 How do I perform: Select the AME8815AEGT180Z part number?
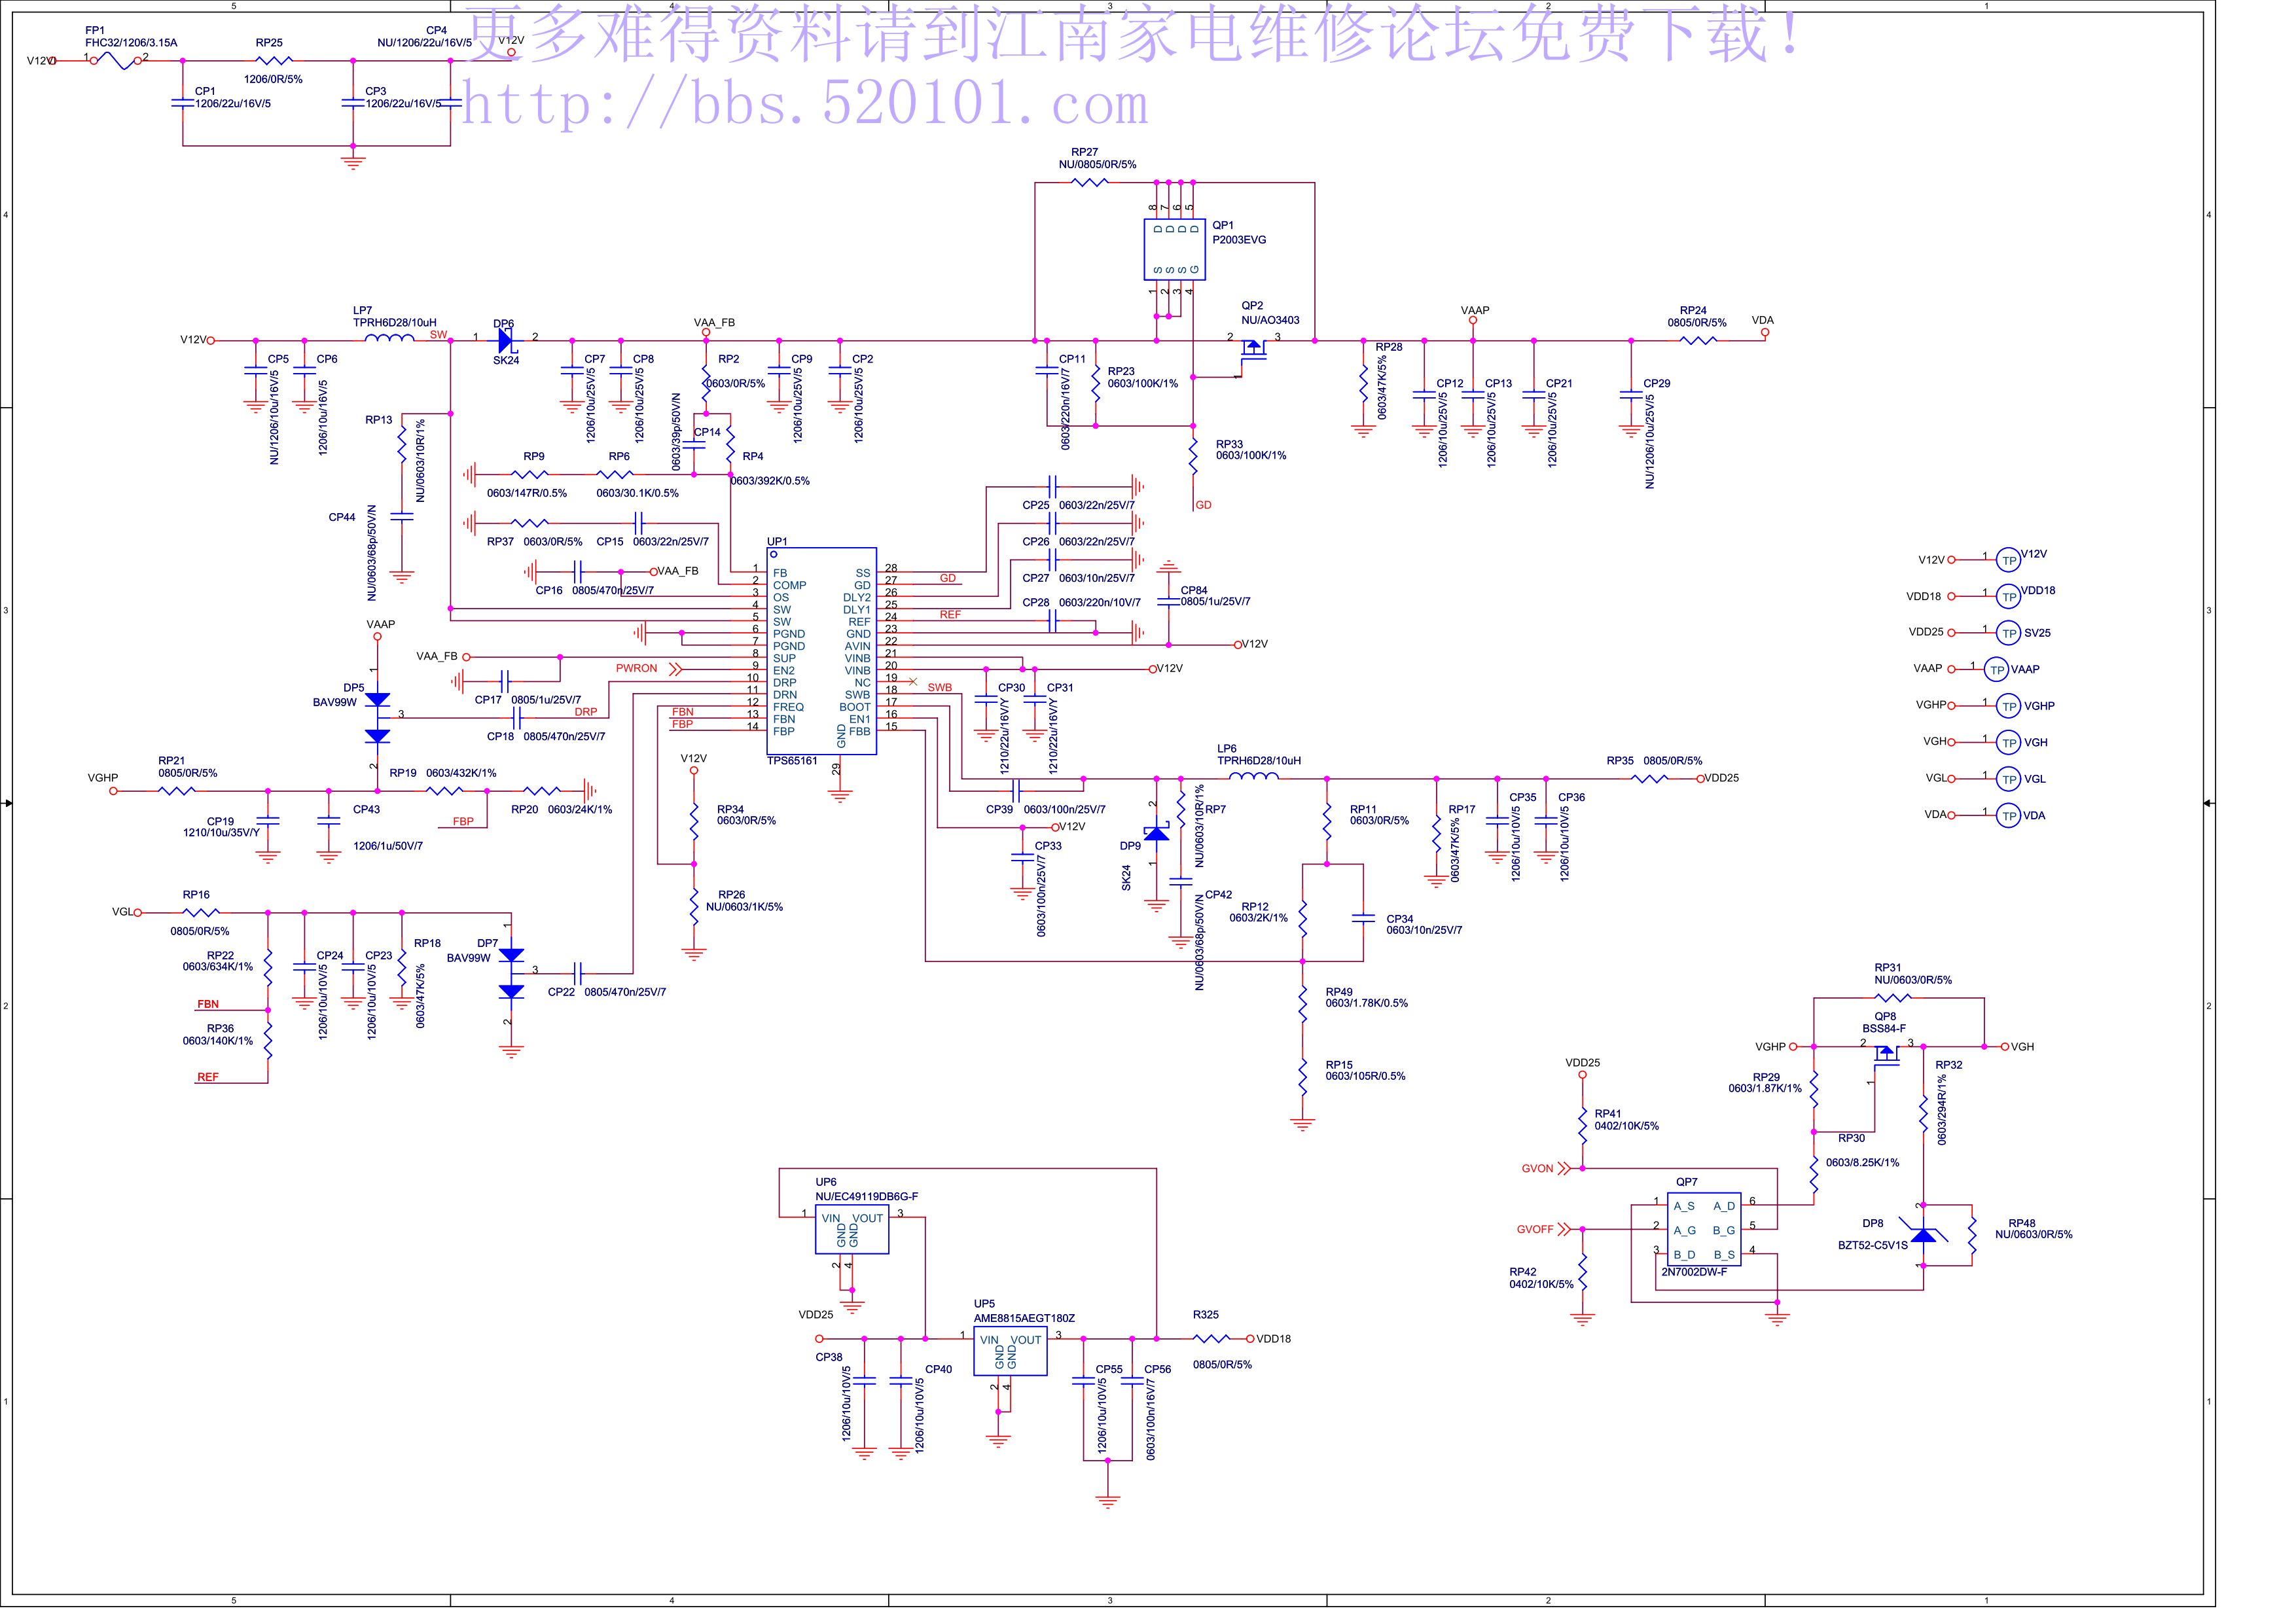coord(1024,1319)
